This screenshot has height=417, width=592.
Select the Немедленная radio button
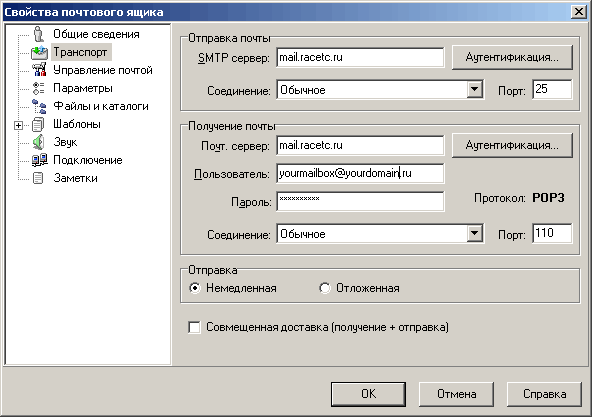pyautogui.click(x=195, y=288)
